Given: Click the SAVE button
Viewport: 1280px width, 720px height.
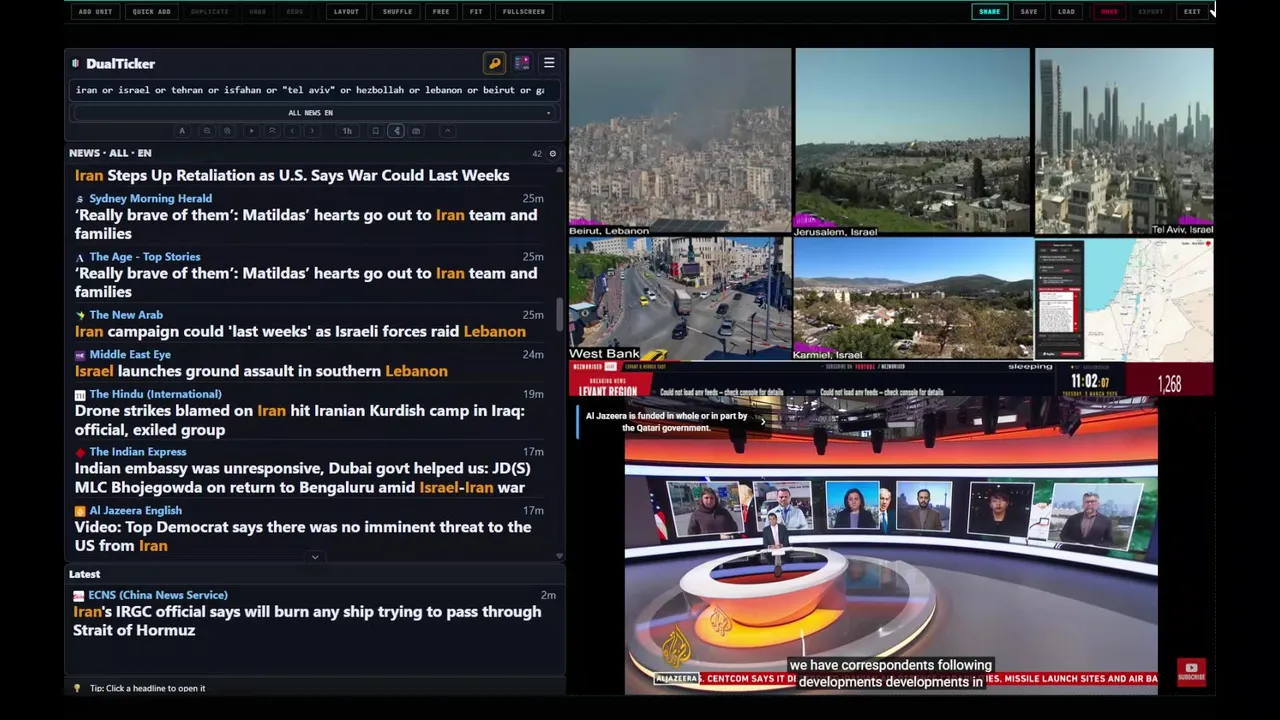Looking at the screenshot, I should pos(1029,12).
